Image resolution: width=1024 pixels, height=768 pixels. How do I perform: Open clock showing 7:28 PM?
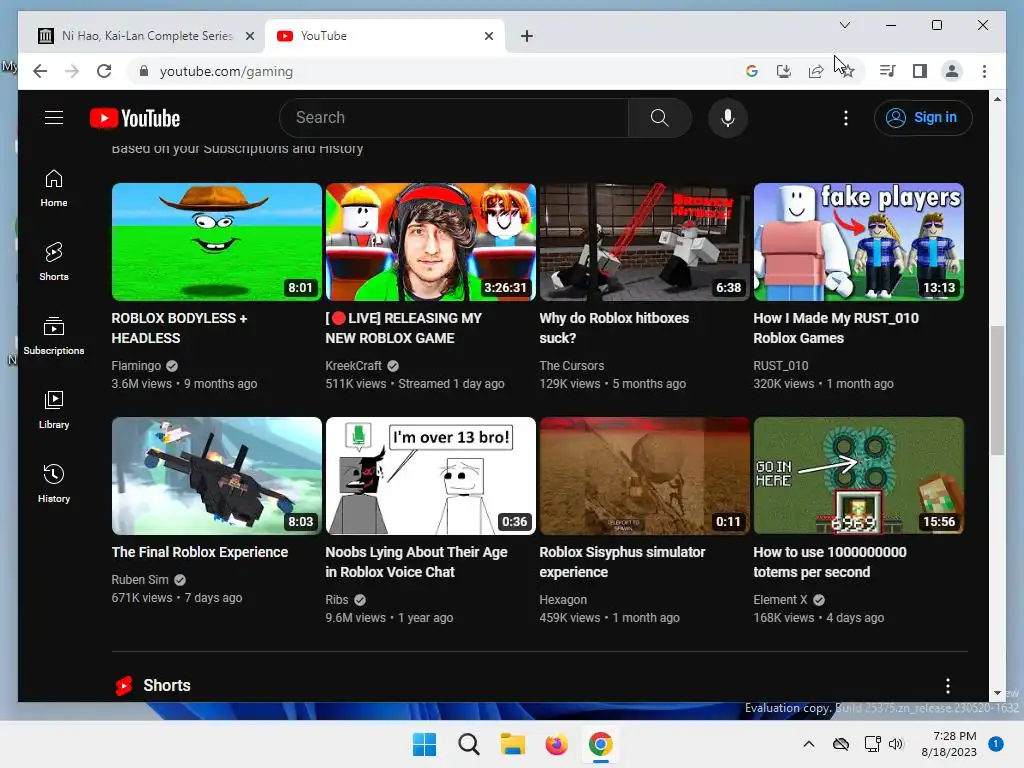949,744
